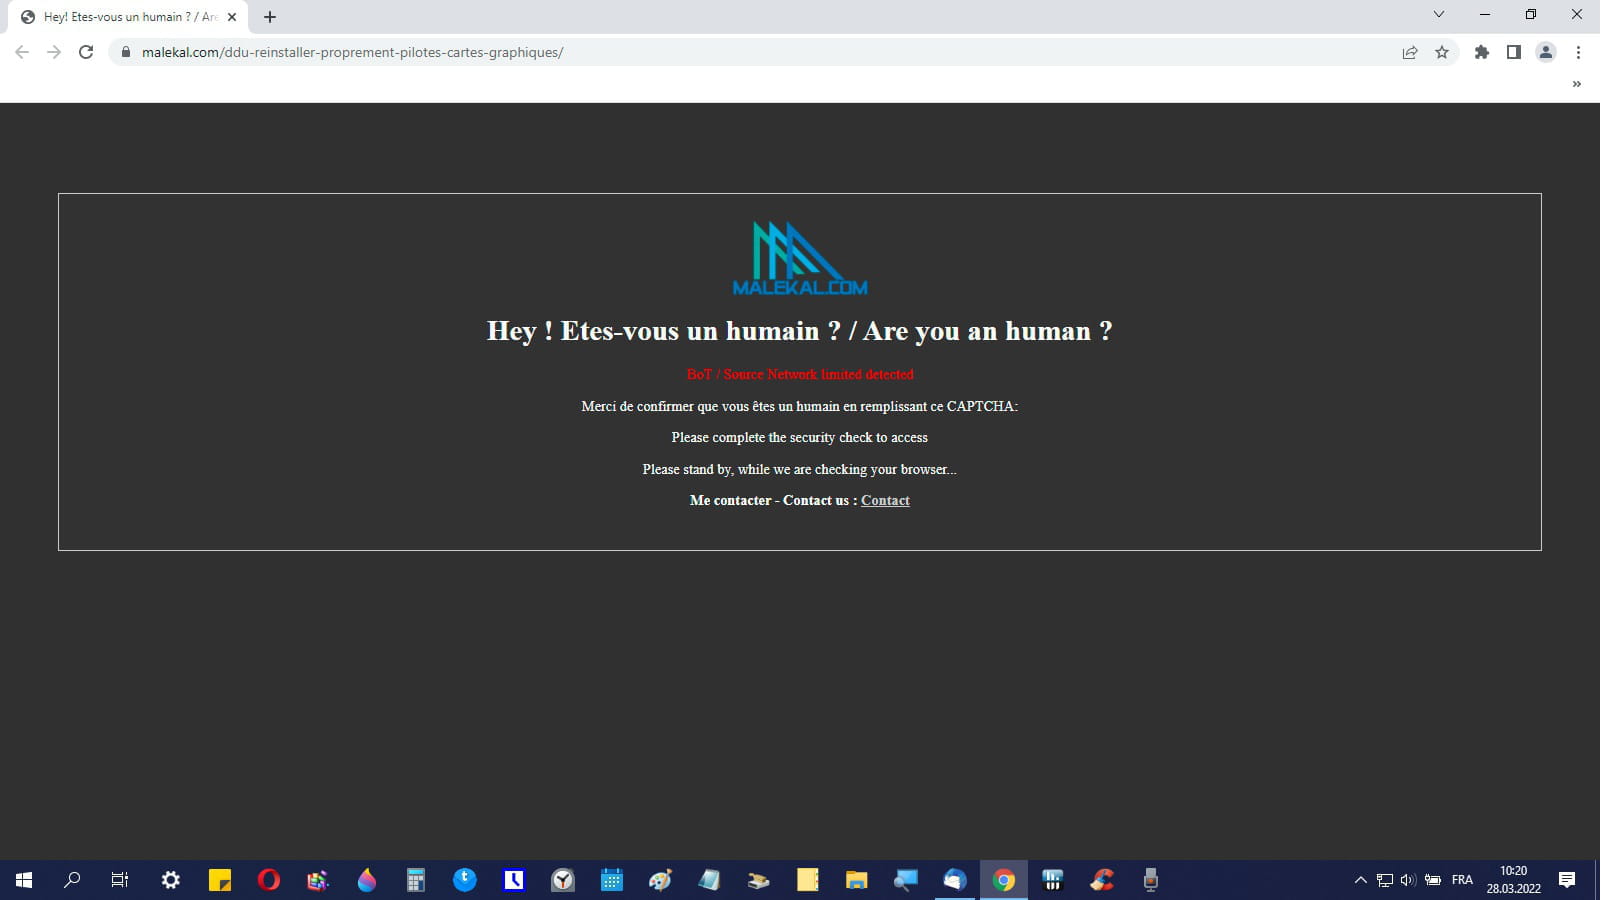Open Thunderbird mail from the taskbar
The width and height of the screenshot is (1604, 900).
tap(955, 880)
